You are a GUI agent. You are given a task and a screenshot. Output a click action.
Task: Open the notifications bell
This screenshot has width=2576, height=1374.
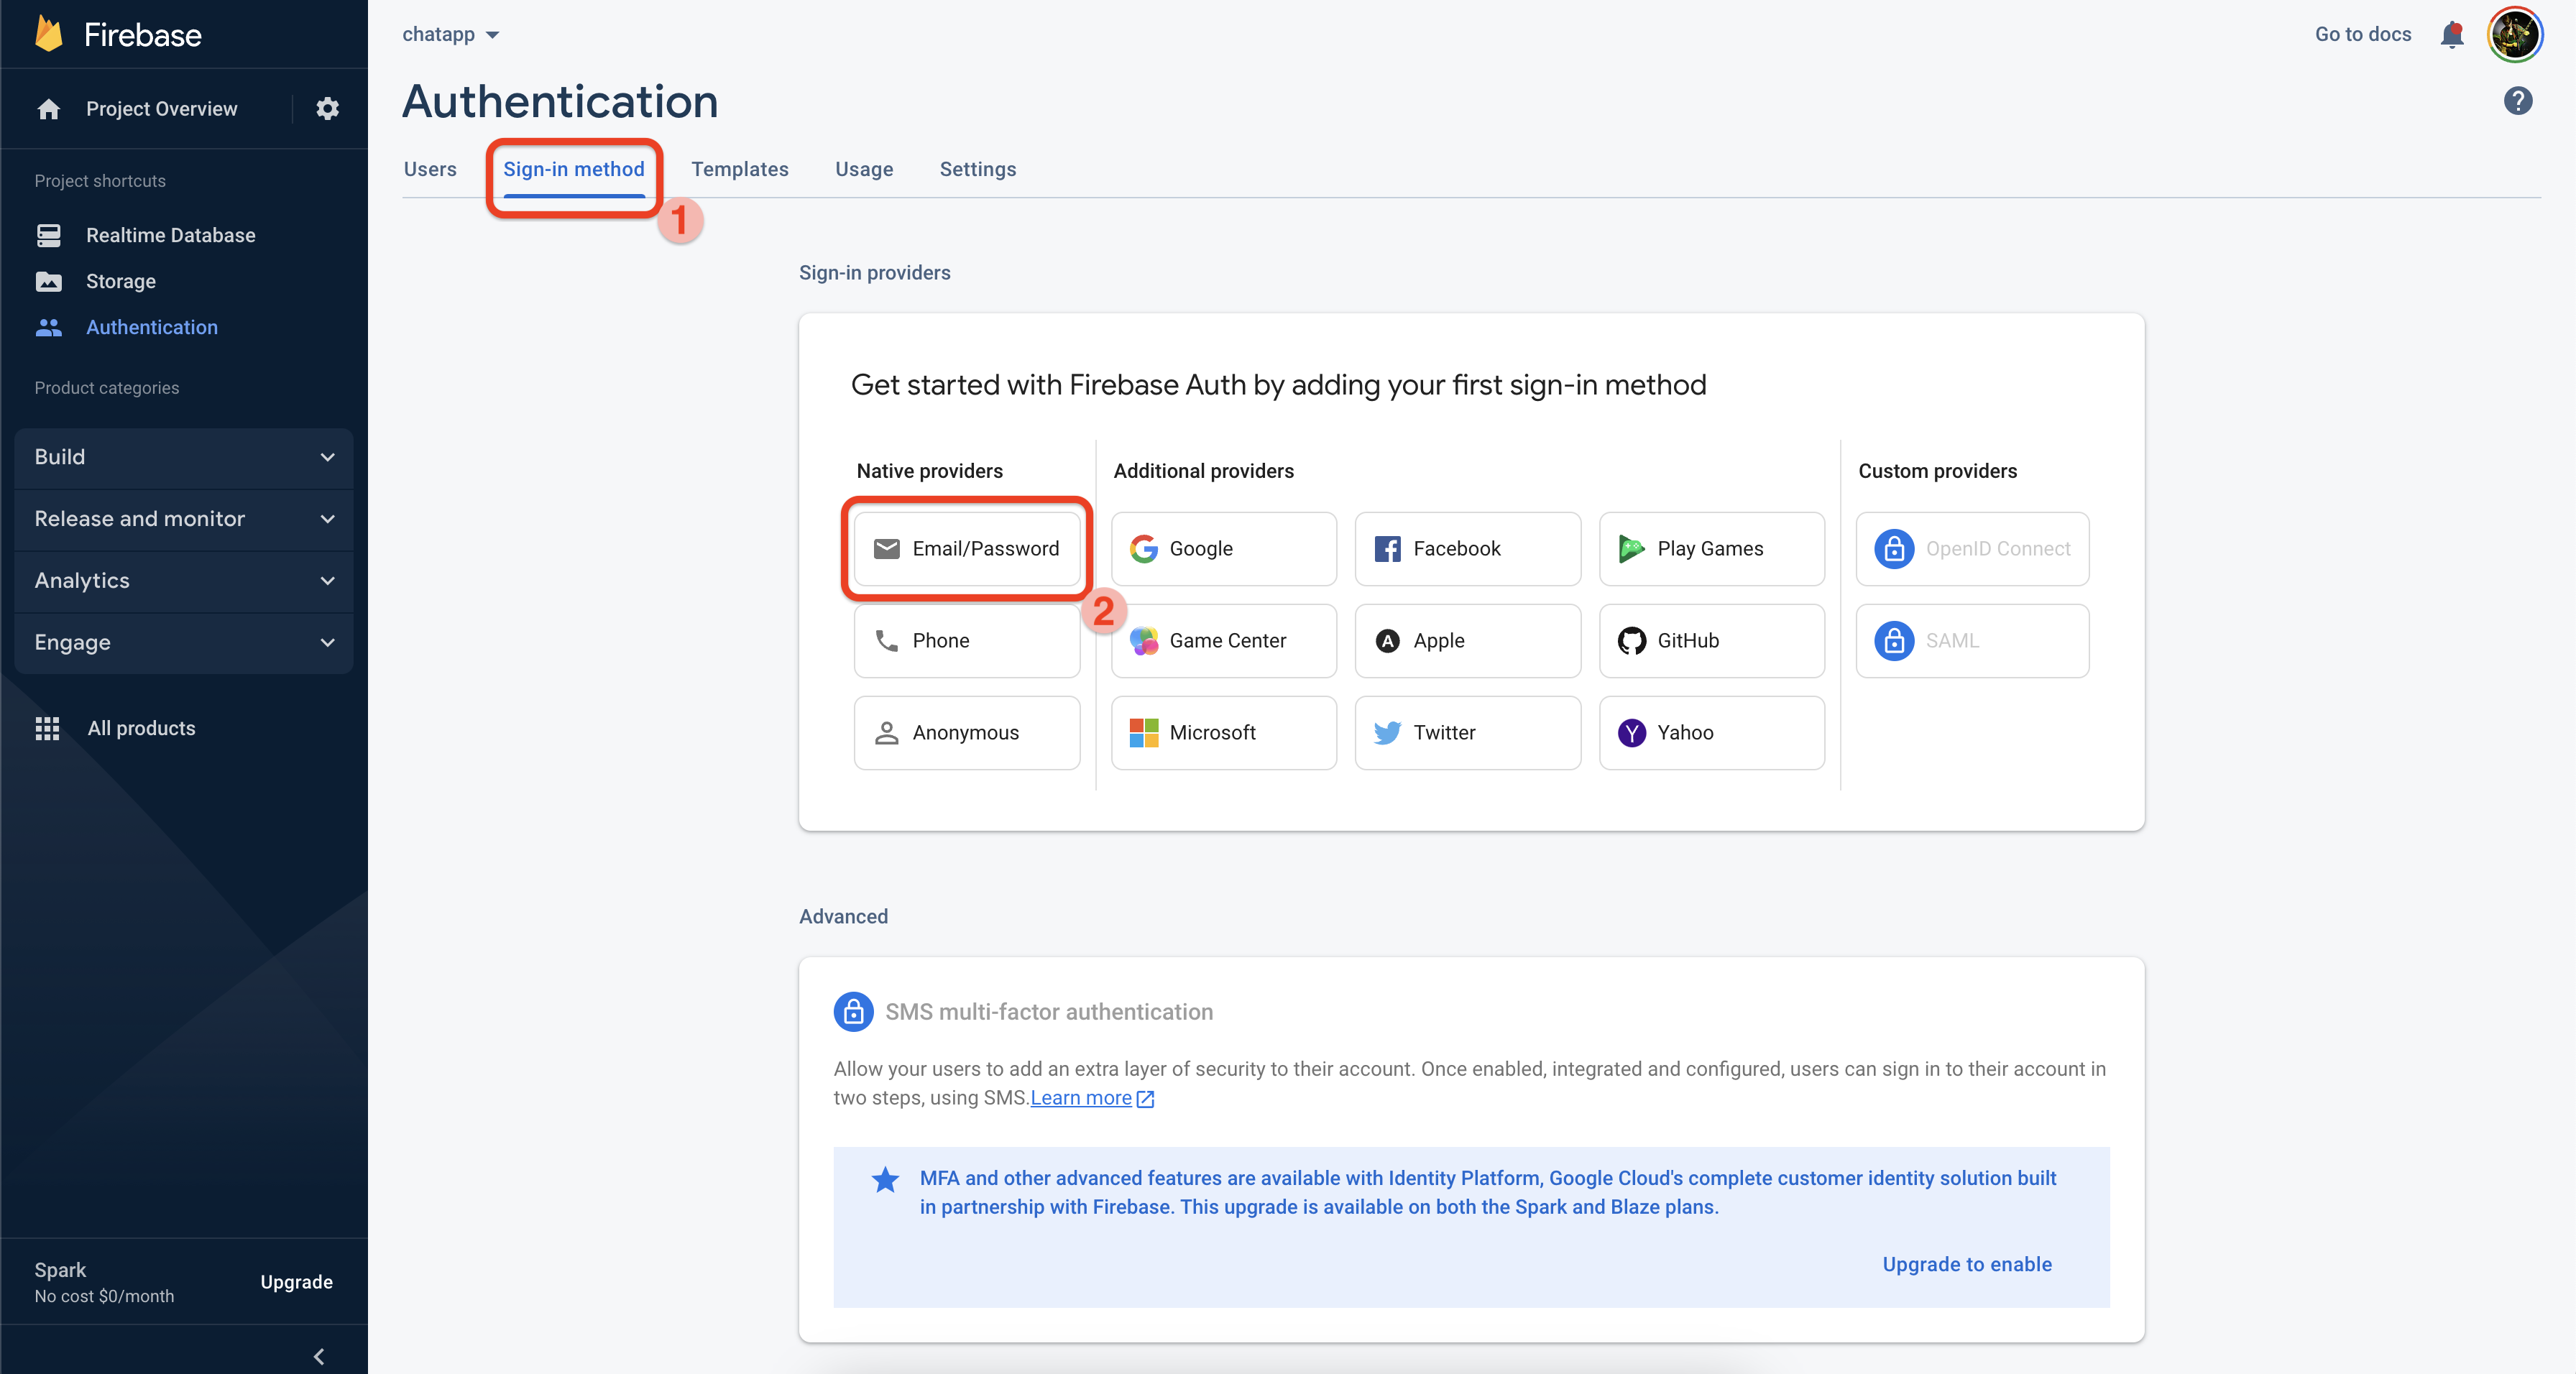2451,35
